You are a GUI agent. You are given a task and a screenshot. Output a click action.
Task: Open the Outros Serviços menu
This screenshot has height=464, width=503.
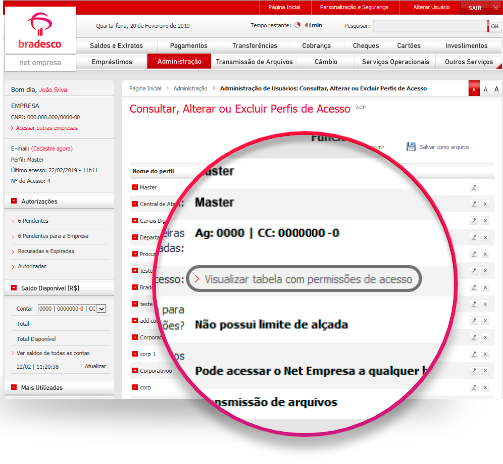[469, 62]
